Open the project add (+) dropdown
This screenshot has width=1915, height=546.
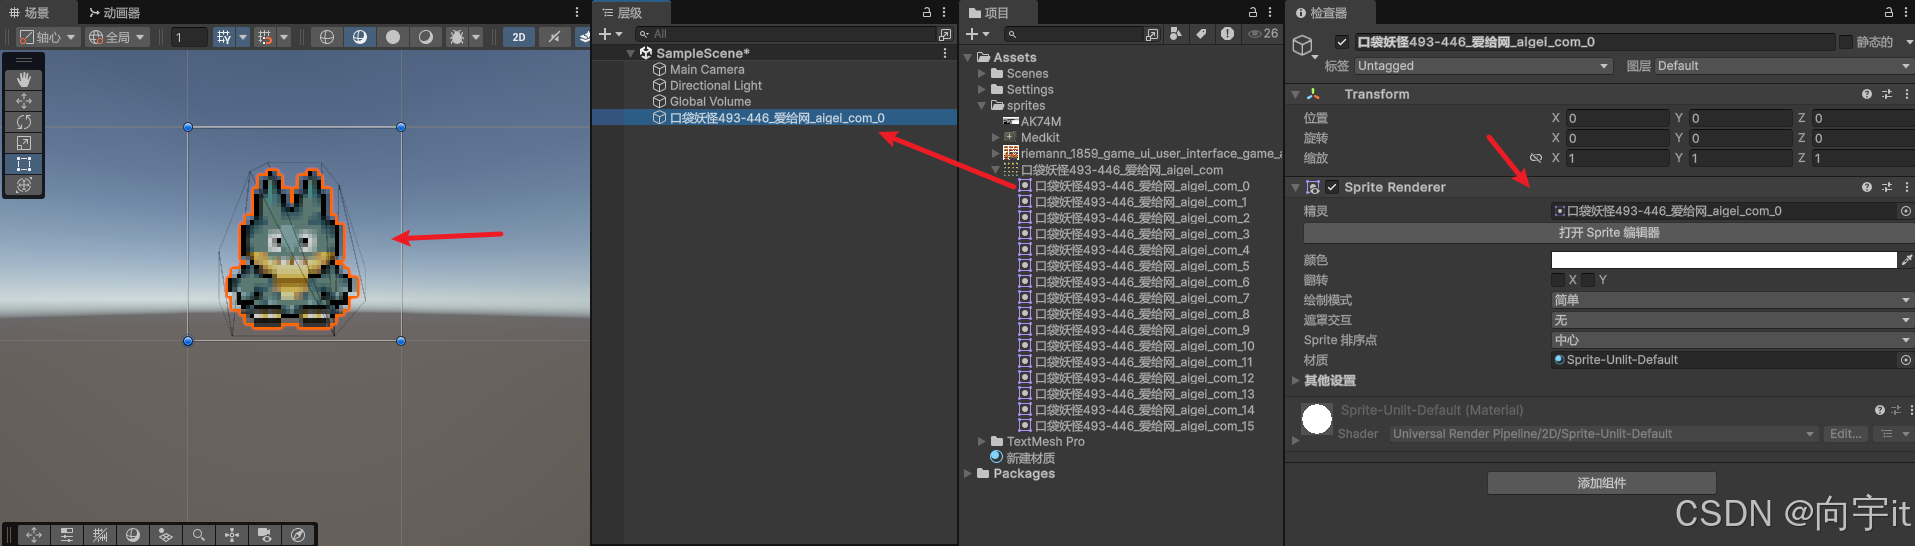[977, 34]
